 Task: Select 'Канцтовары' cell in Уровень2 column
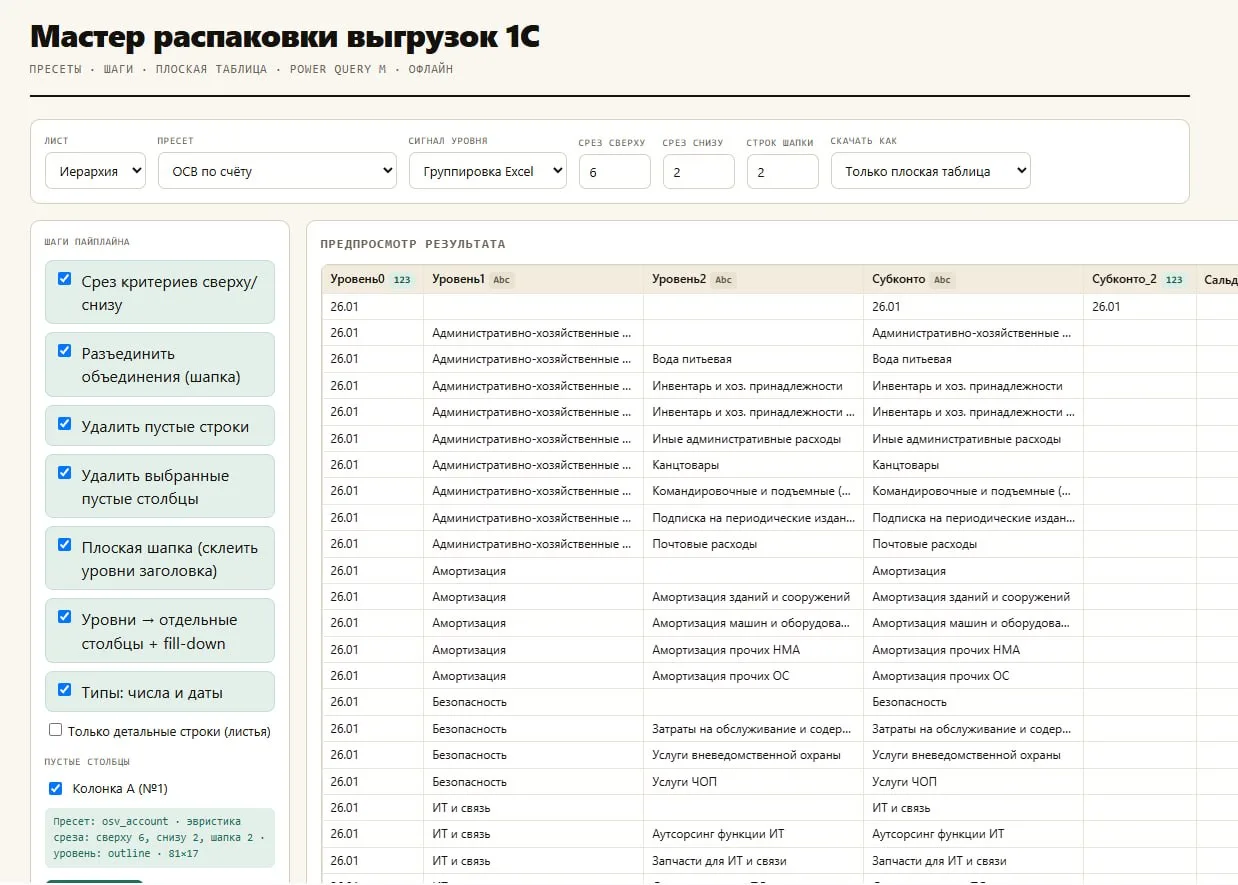(x=754, y=465)
